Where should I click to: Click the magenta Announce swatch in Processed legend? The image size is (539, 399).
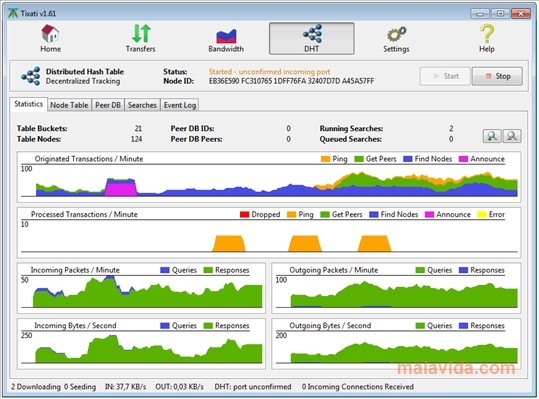coord(429,215)
